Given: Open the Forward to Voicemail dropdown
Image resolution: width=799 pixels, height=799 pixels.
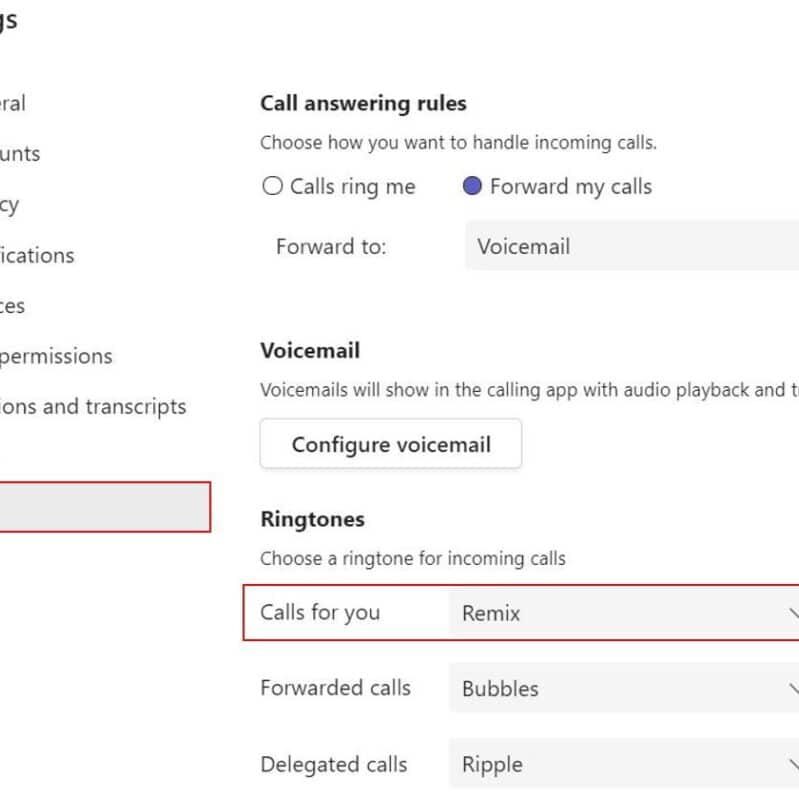Looking at the screenshot, I should click(x=632, y=246).
